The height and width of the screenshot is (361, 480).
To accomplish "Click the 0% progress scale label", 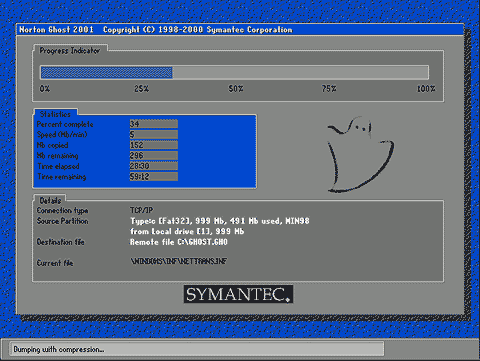I will 45,89.
